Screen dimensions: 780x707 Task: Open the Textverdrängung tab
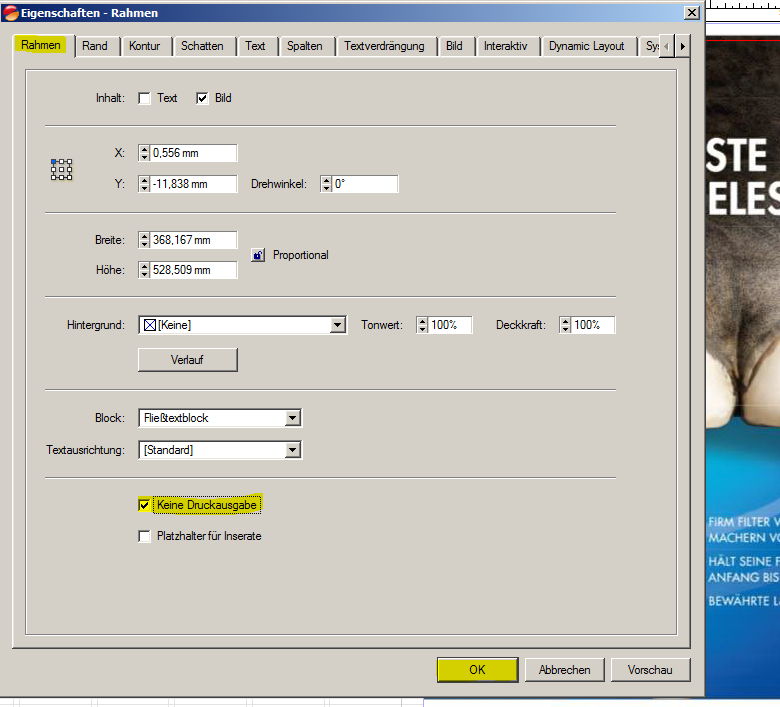pos(384,46)
